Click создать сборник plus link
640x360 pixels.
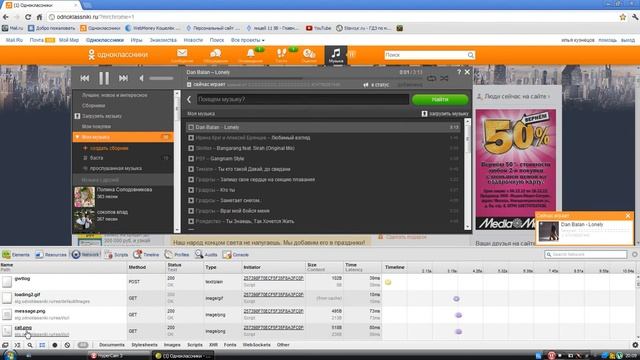coord(106,148)
